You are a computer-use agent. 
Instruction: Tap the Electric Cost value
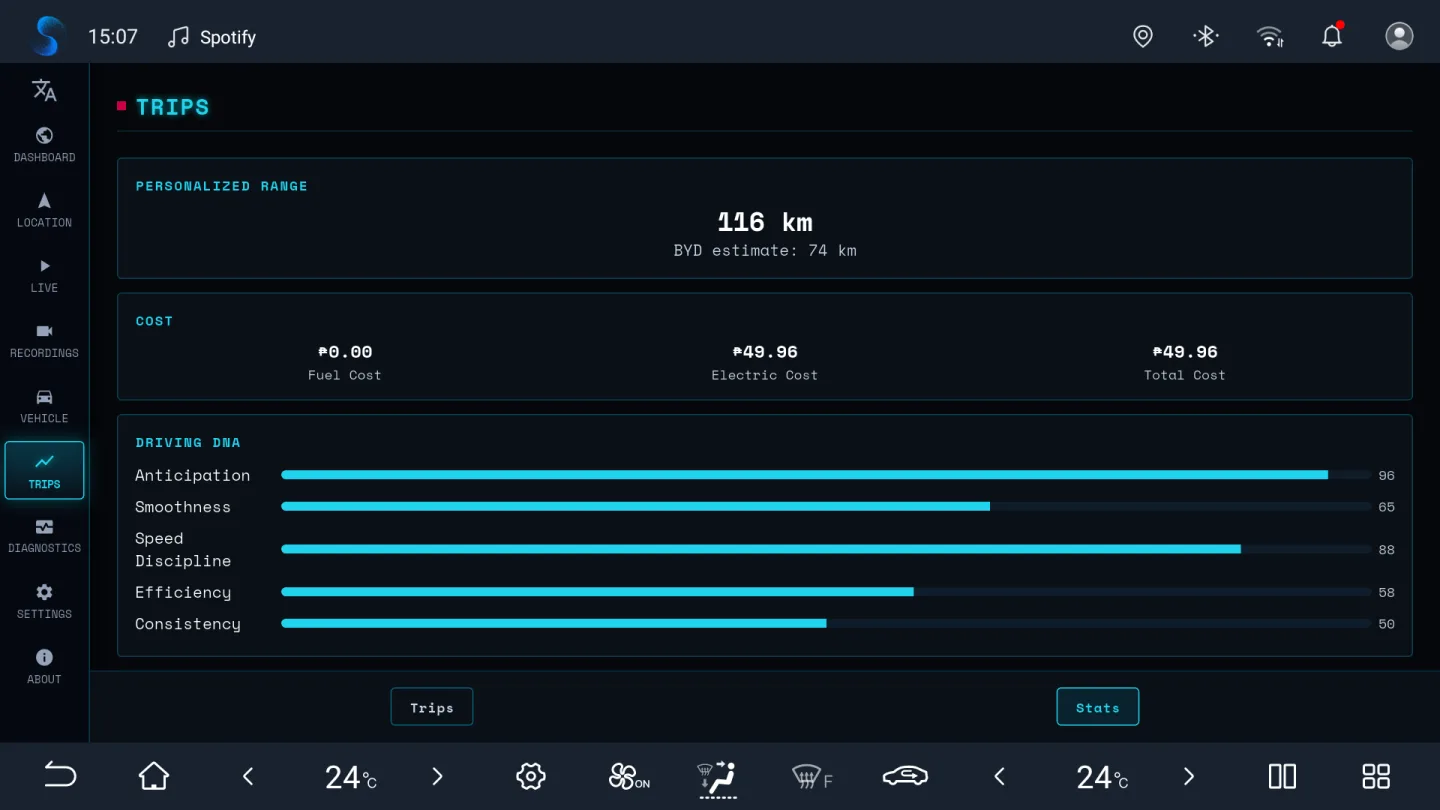[x=765, y=352]
